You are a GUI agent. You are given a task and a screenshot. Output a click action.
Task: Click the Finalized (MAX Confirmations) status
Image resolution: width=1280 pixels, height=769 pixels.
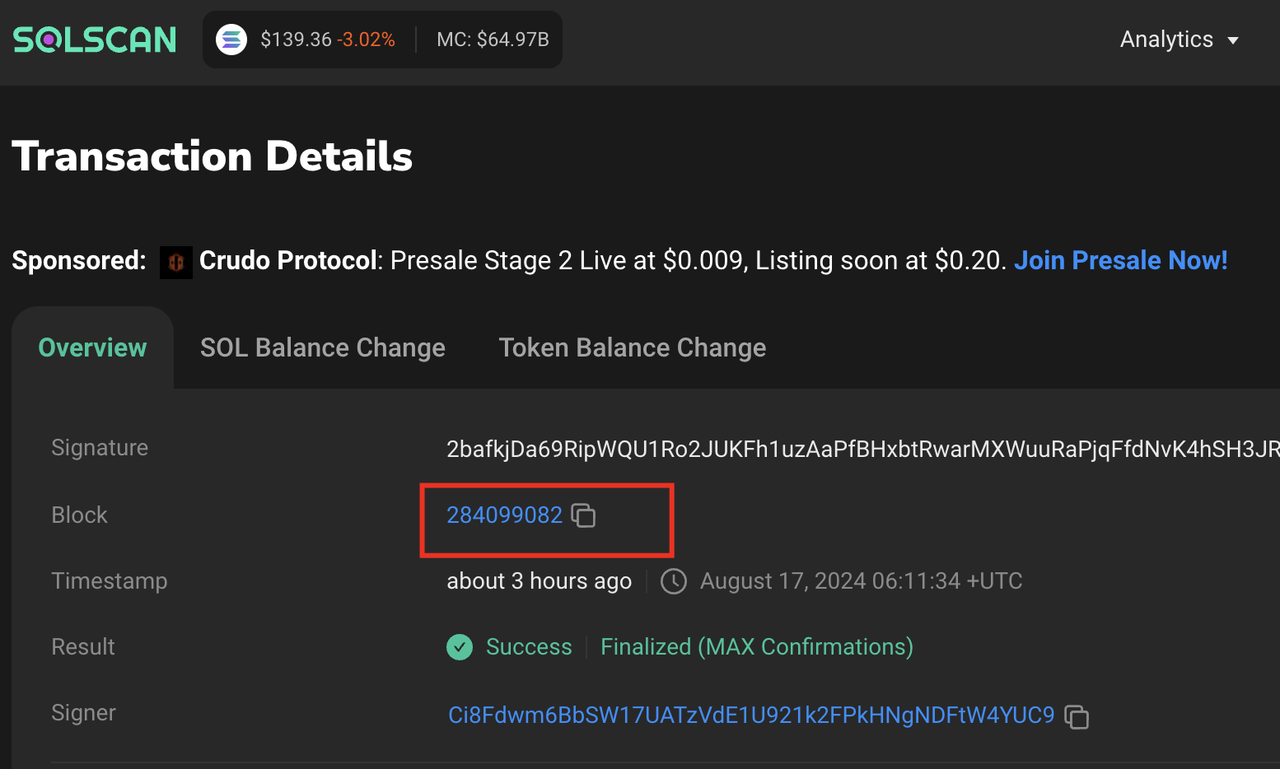(757, 647)
